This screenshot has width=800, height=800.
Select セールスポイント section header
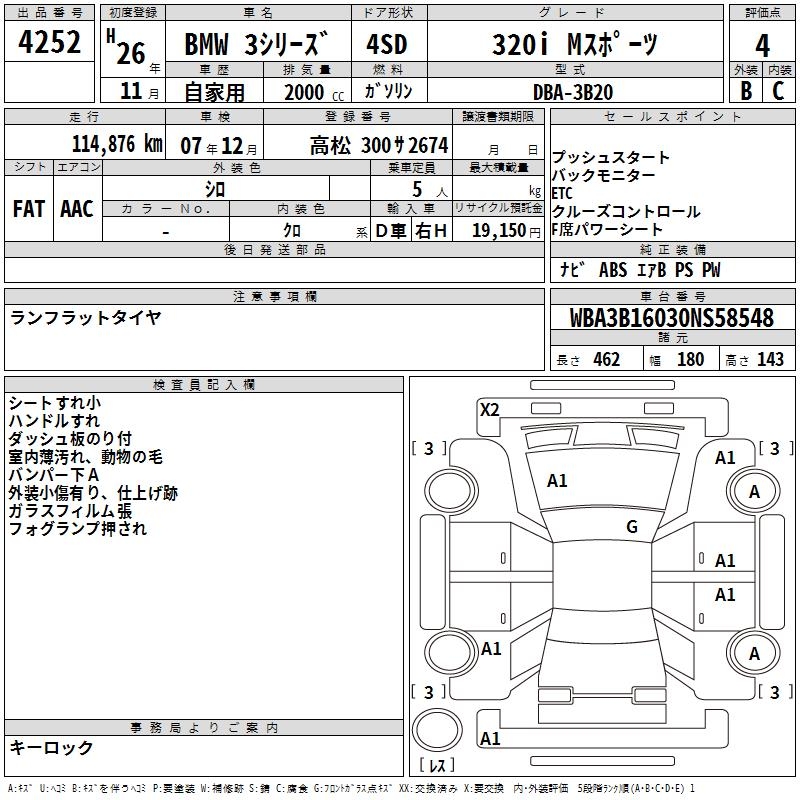click(x=672, y=116)
